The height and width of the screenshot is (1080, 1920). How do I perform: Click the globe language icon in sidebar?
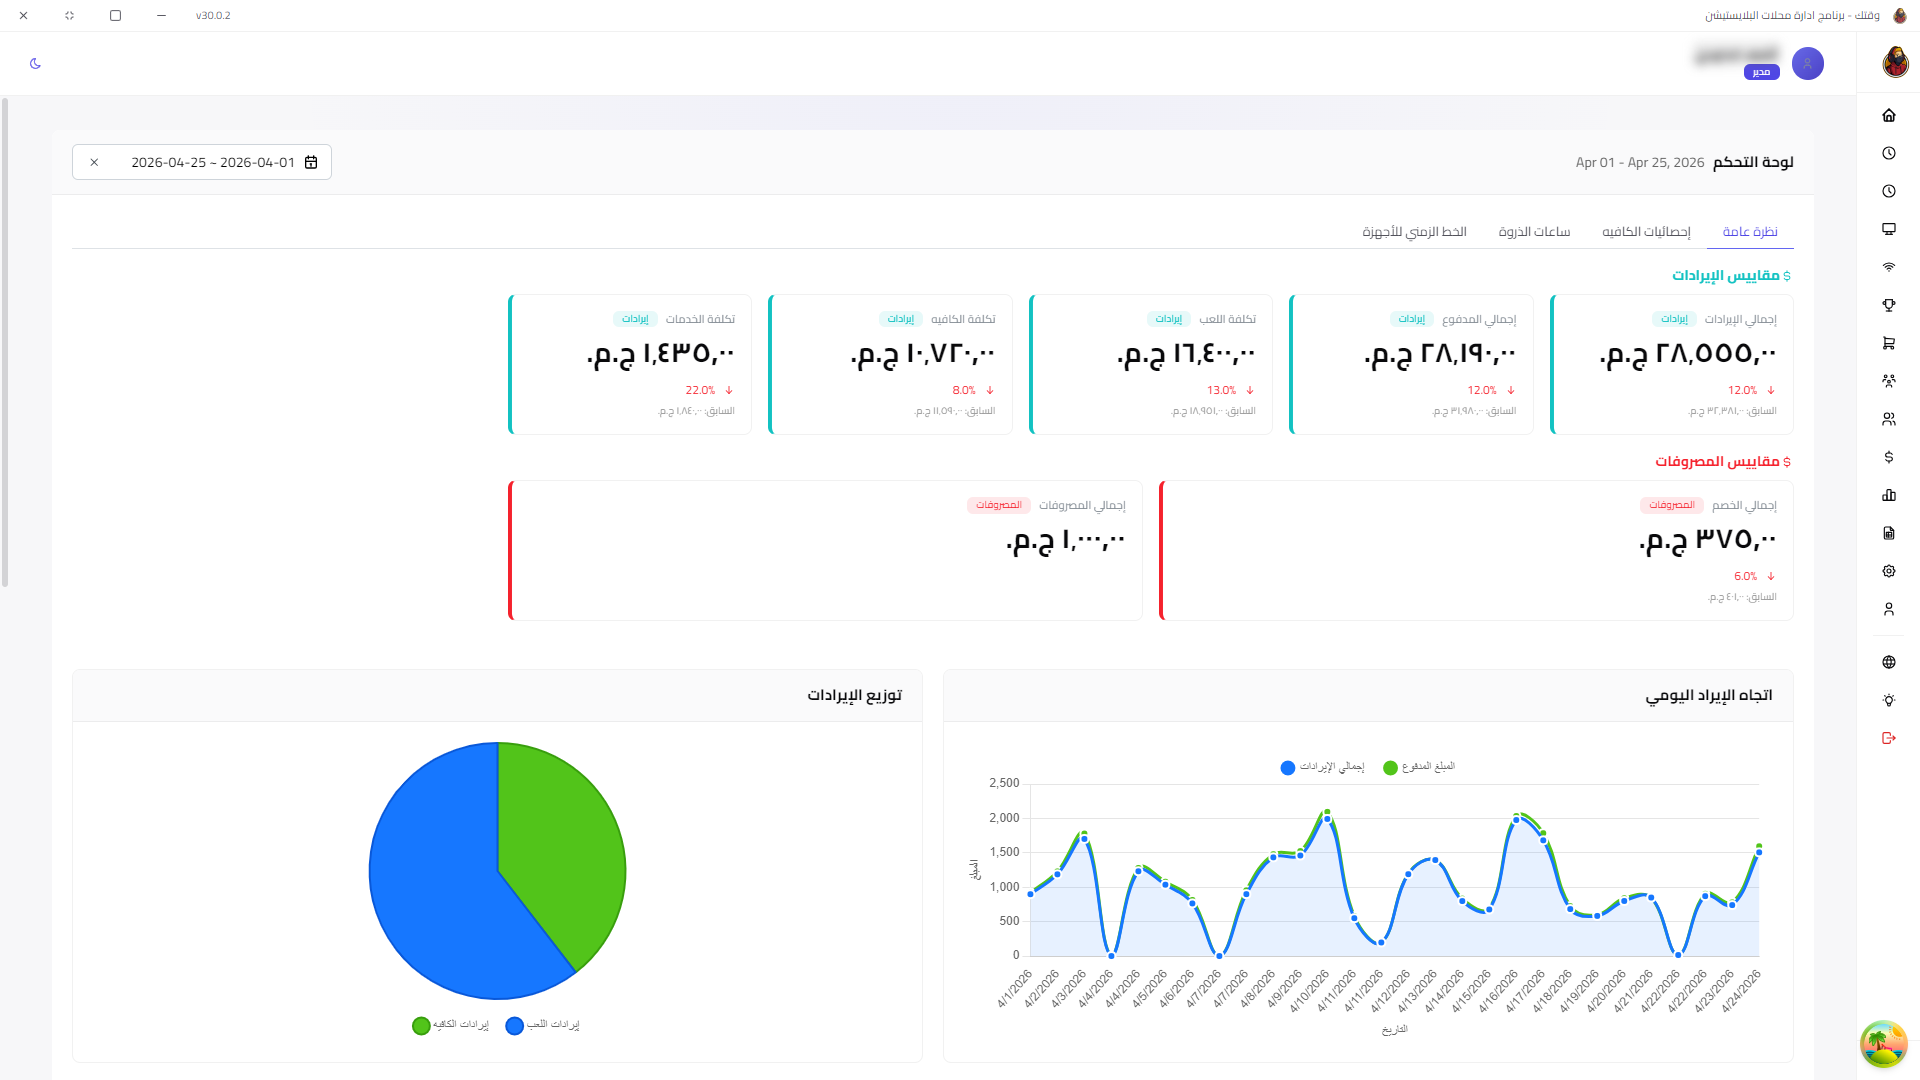click(x=1889, y=662)
